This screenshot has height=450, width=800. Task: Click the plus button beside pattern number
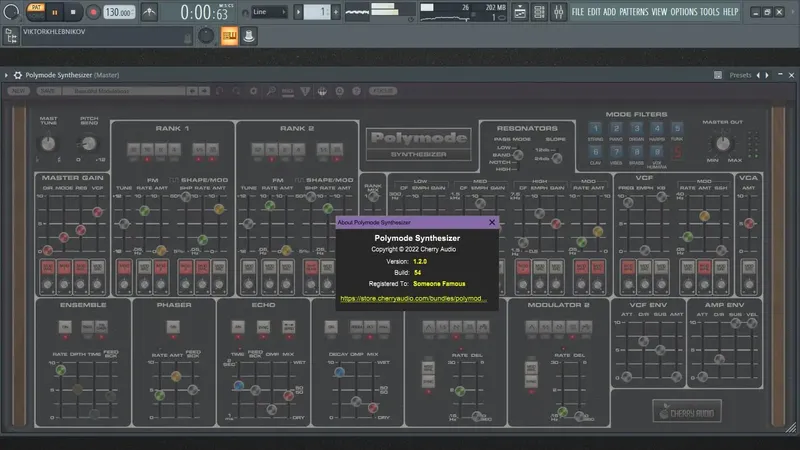tap(336, 12)
